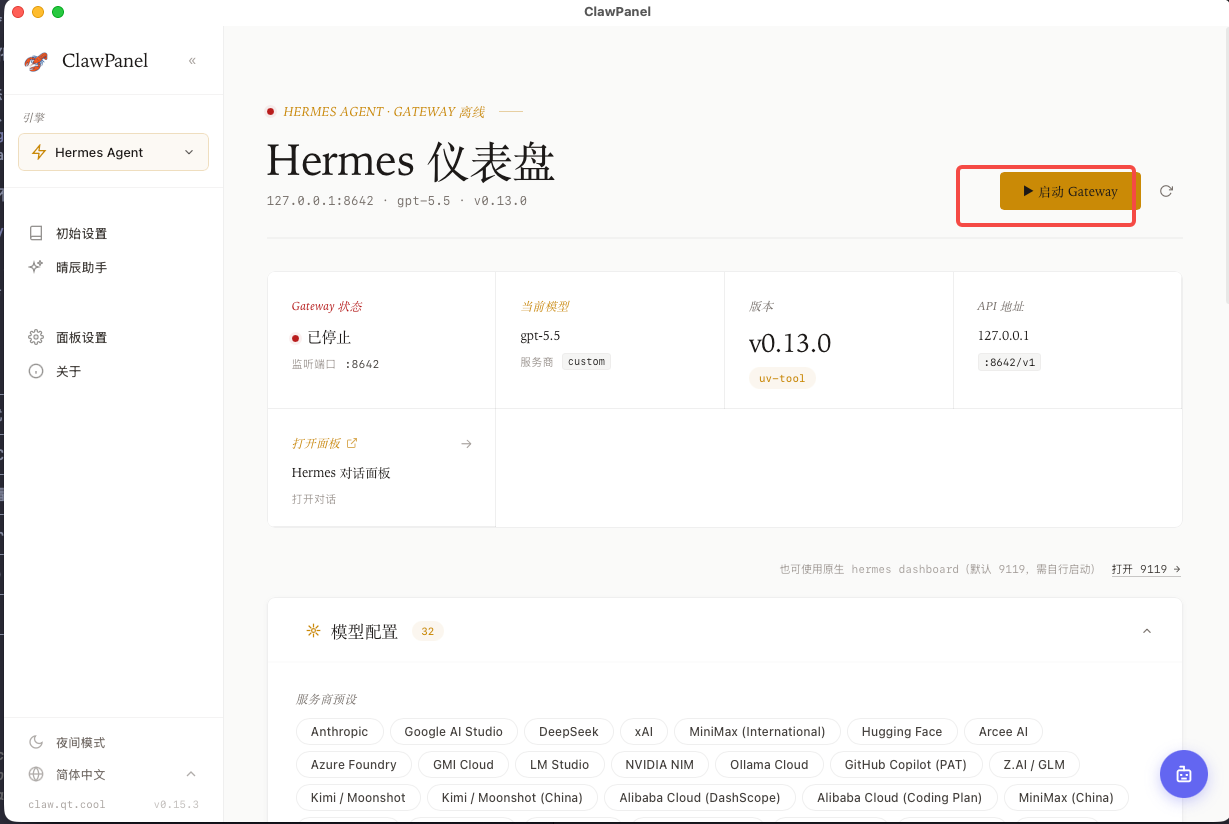This screenshot has width=1229, height=824.
Task: Select the Ollama Cloud preset
Action: point(769,764)
